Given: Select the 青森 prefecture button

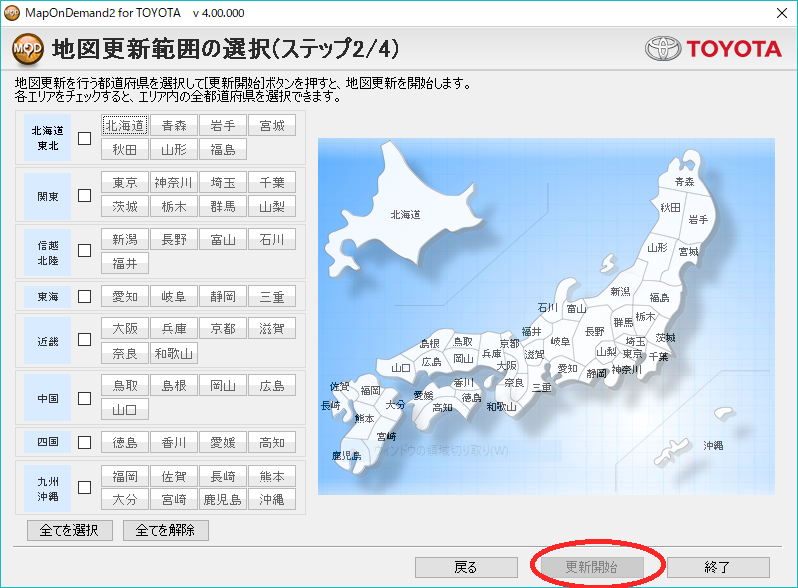Looking at the screenshot, I should pyautogui.click(x=174, y=125).
